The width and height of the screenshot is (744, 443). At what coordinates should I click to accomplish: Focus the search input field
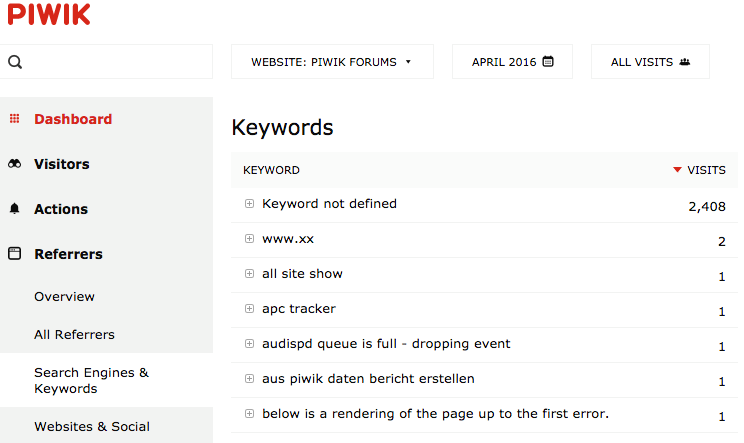tap(106, 62)
